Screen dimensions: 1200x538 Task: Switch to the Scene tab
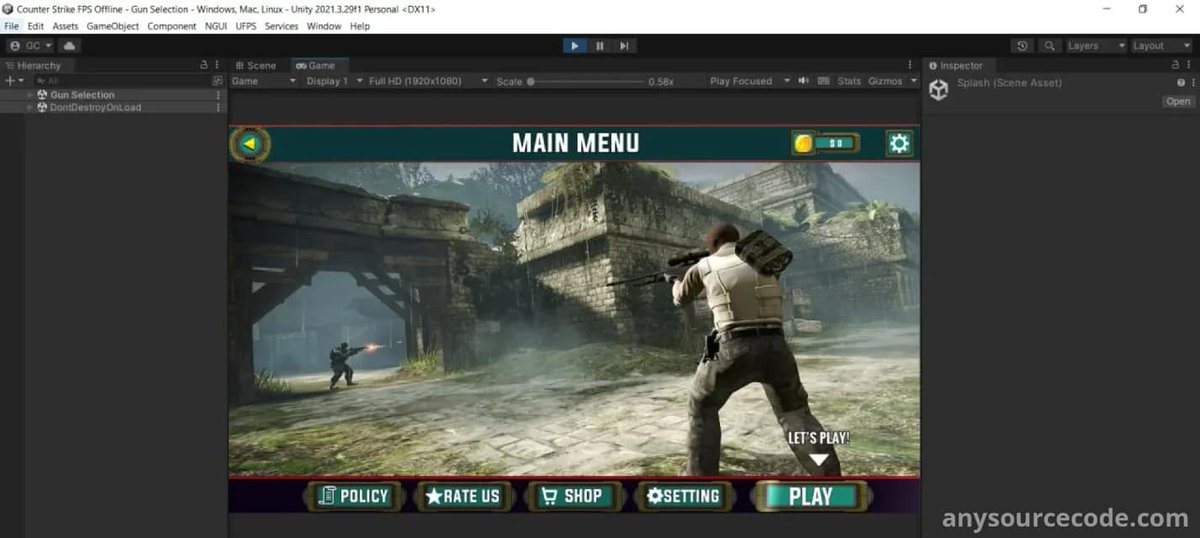255,65
